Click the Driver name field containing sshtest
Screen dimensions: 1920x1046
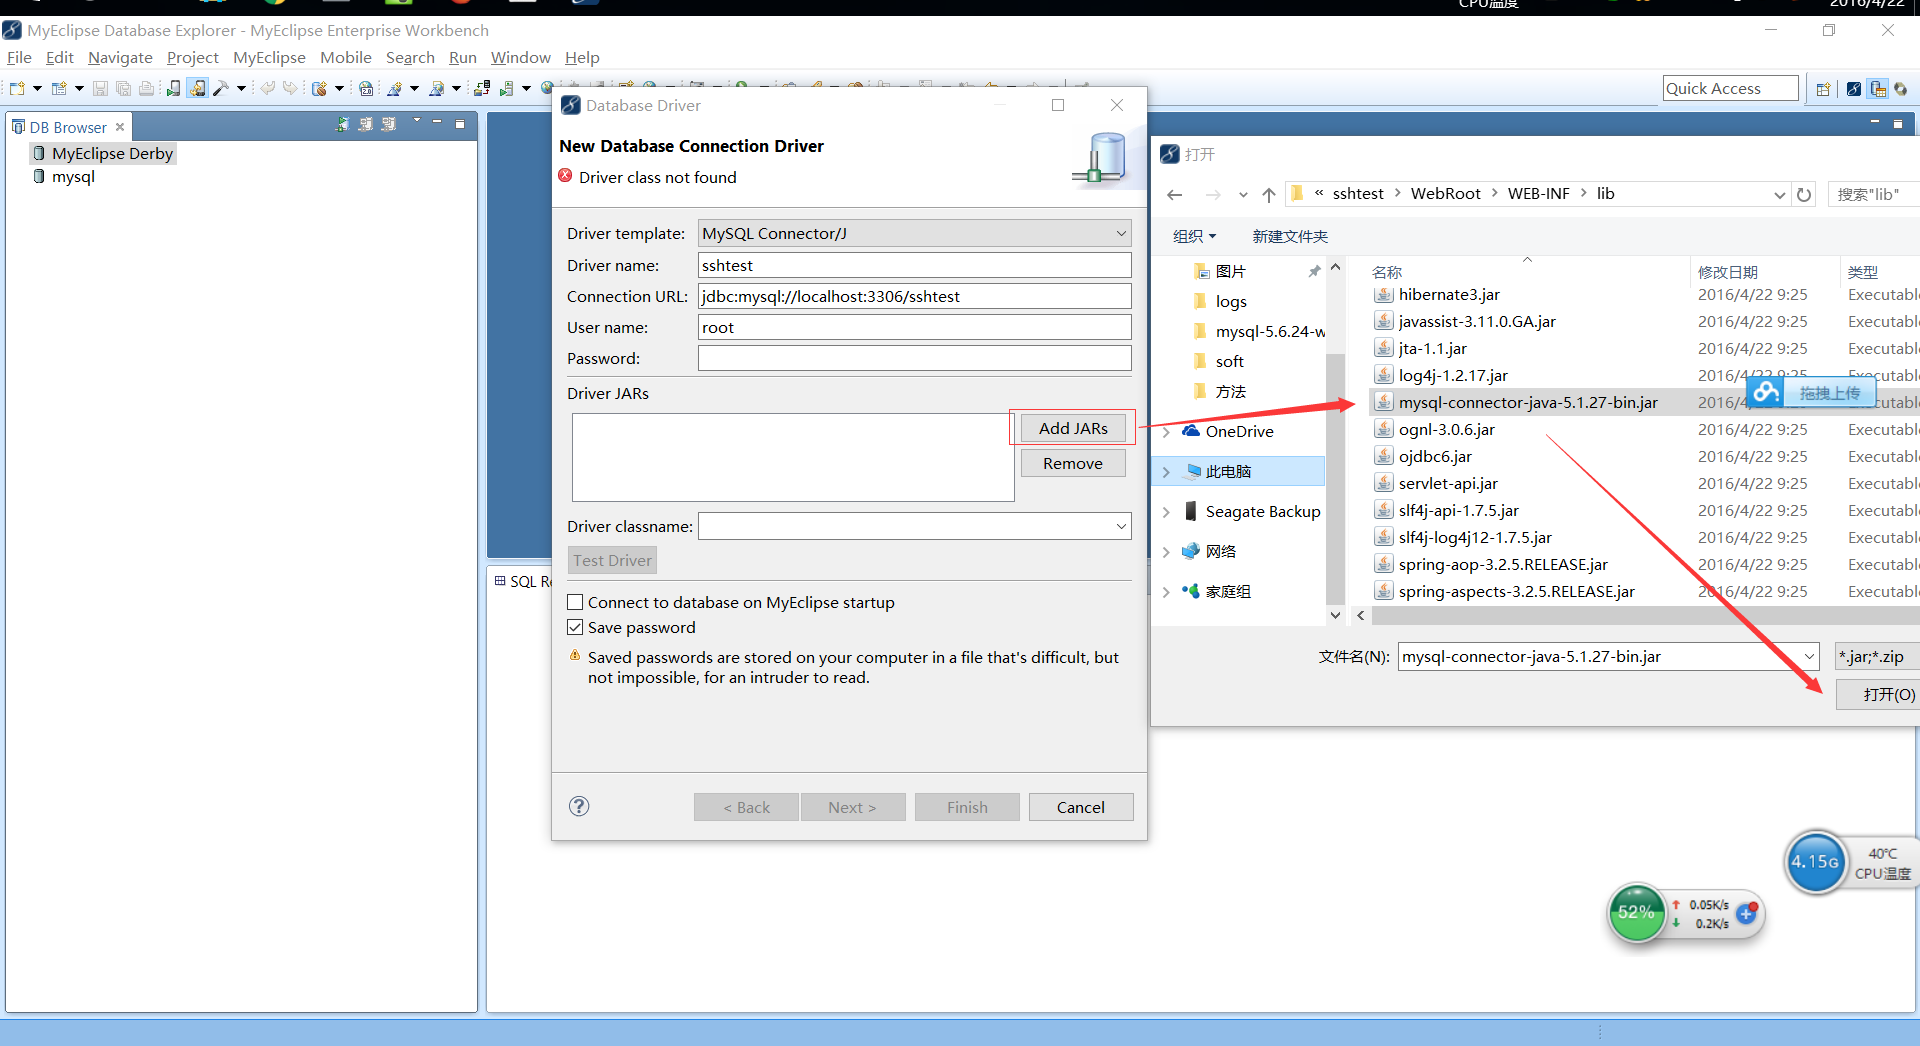pos(914,265)
